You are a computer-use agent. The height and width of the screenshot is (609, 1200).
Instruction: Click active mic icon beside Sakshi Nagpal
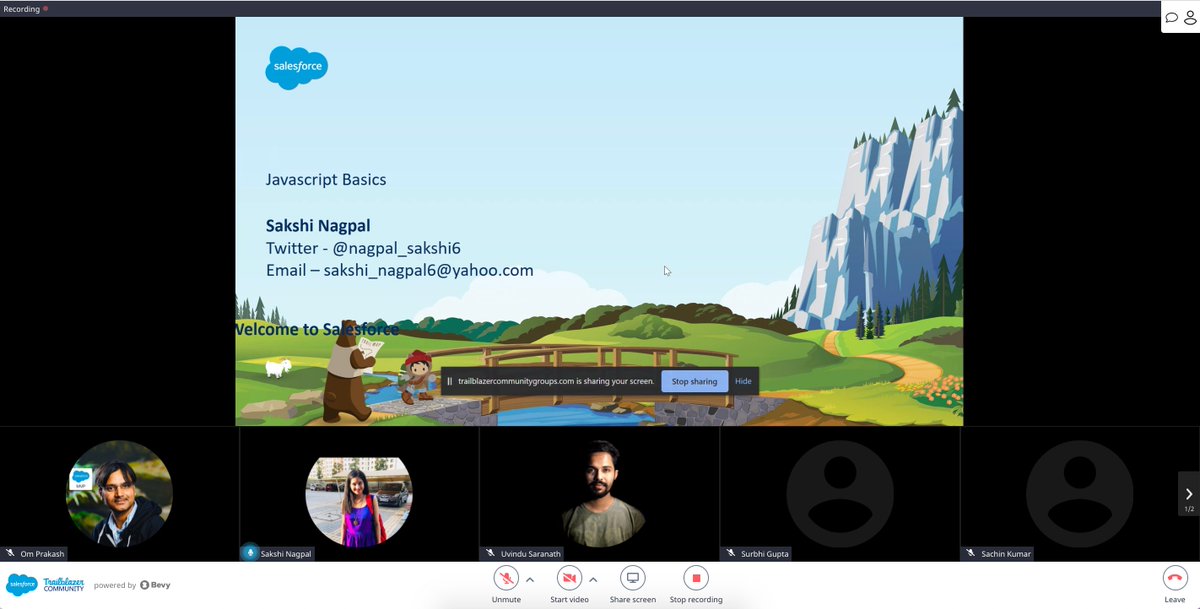point(250,552)
